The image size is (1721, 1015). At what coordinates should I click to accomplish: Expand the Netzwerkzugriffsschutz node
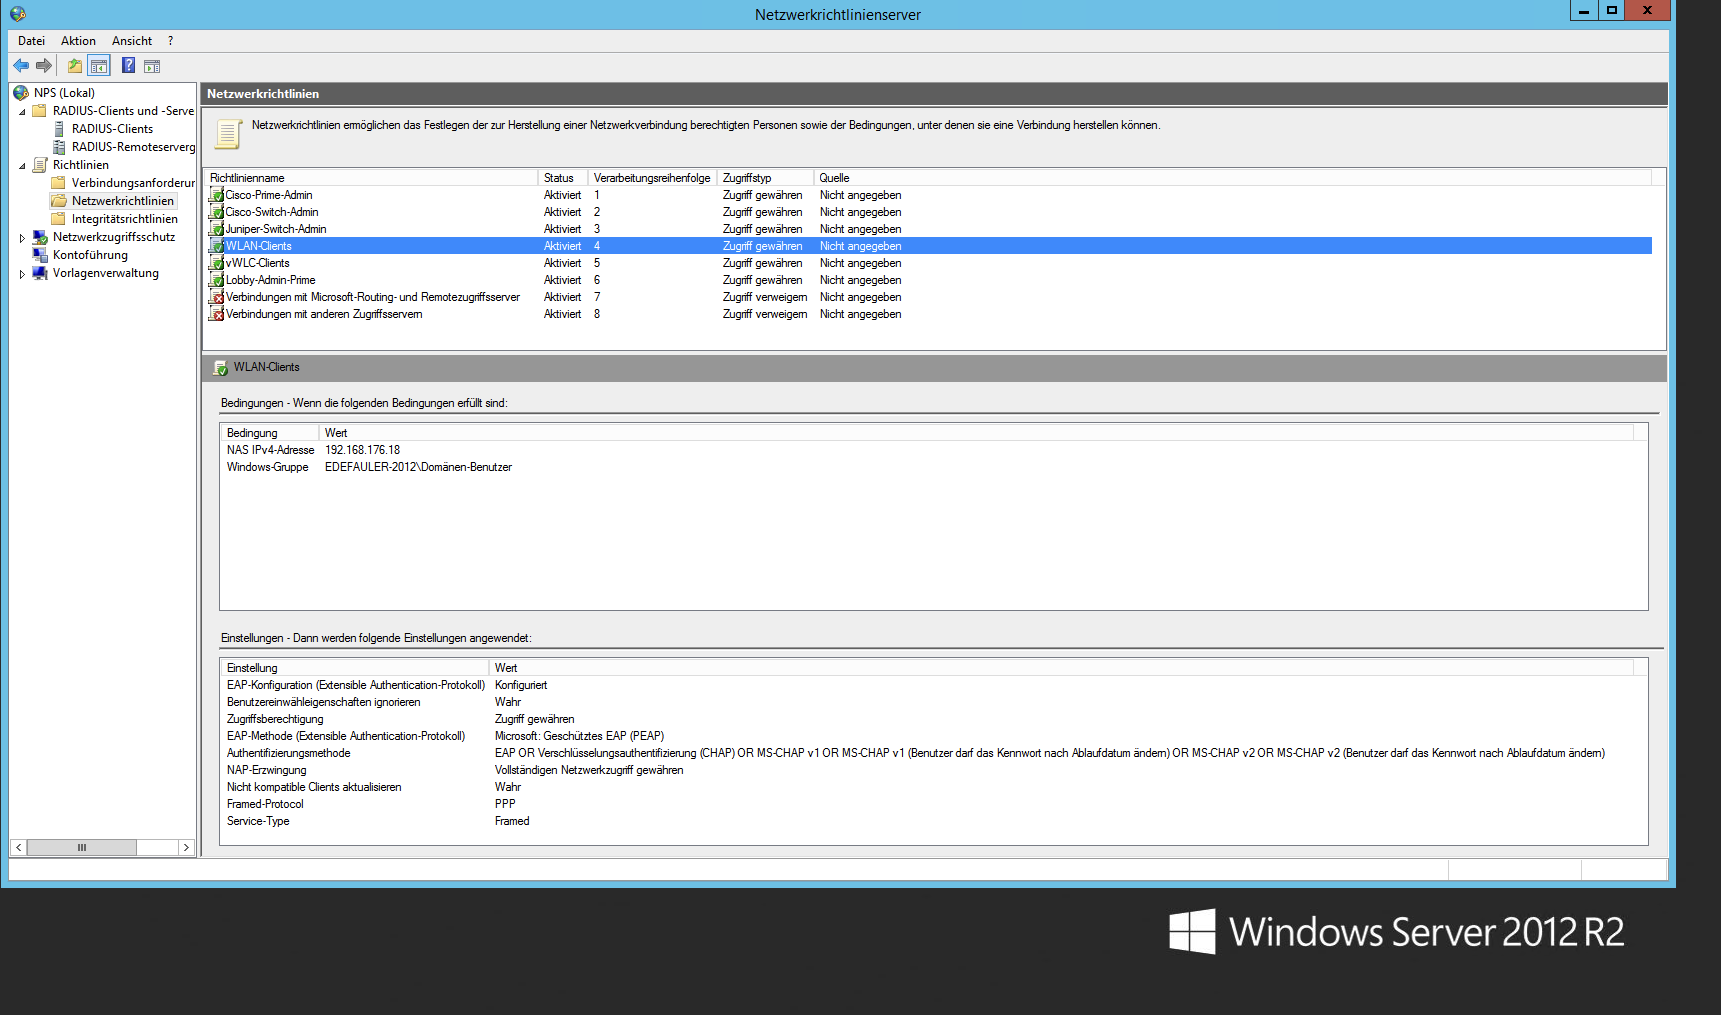[22, 238]
